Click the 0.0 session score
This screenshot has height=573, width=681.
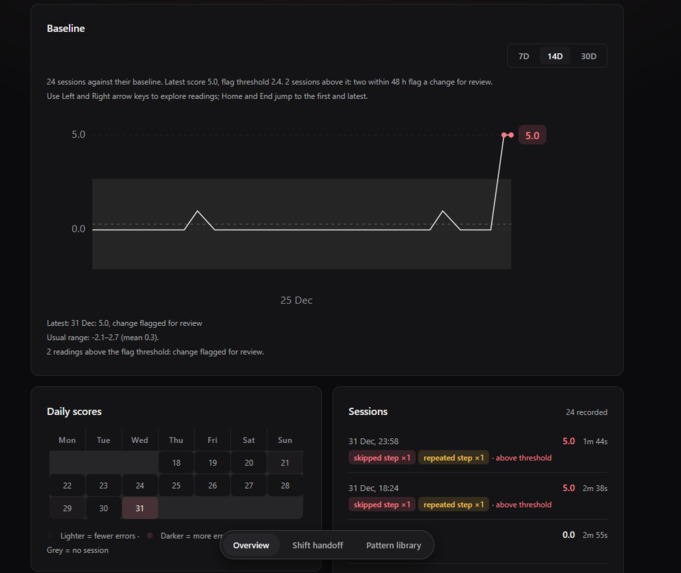(569, 535)
